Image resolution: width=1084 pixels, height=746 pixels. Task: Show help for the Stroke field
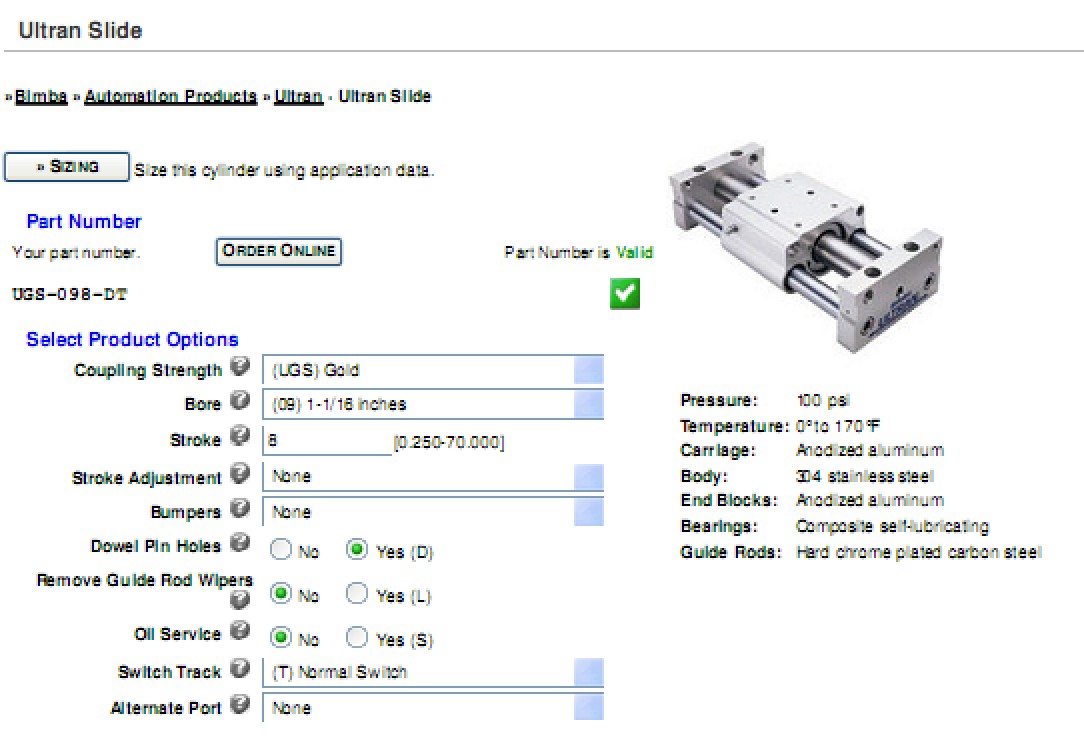pyautogui.click(x=240, y=436)
